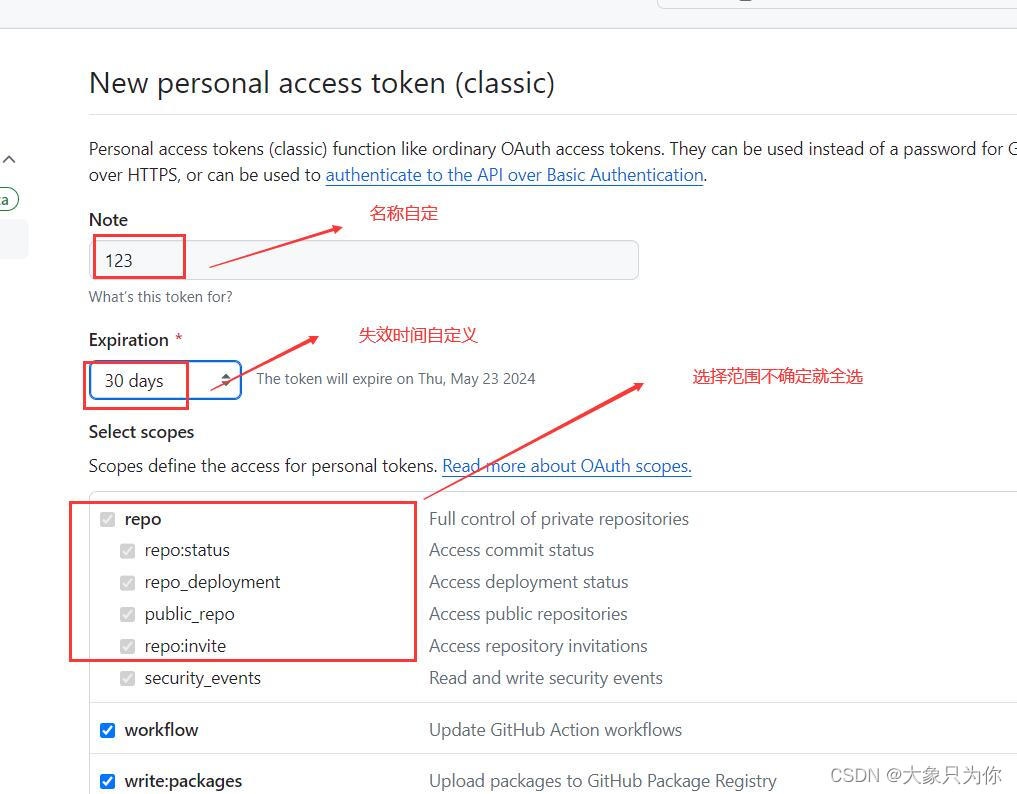The image size is (1017, 794).
Task: Click the Expiration stepper down arrow
Action: click(x=226, y=386)
